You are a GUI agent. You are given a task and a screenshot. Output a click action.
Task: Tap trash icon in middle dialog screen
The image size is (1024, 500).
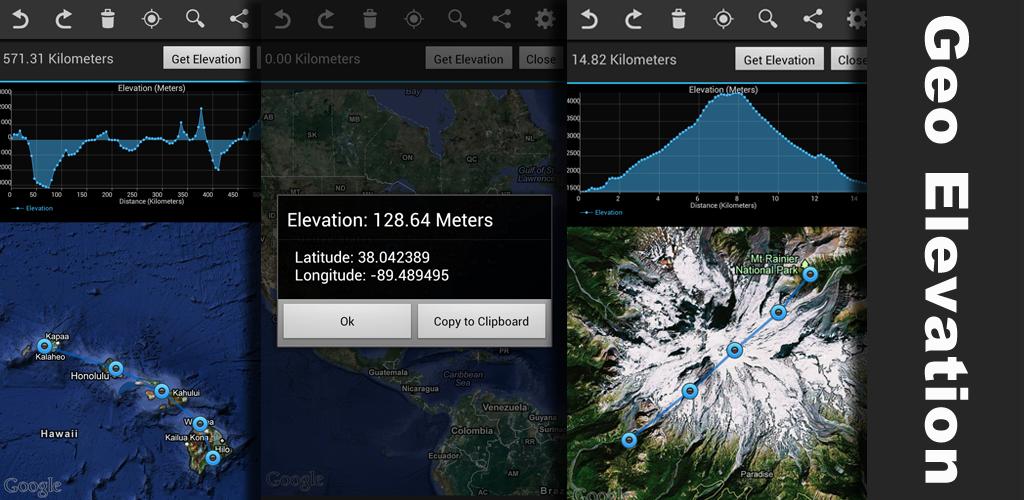click(x=370, y=19)
